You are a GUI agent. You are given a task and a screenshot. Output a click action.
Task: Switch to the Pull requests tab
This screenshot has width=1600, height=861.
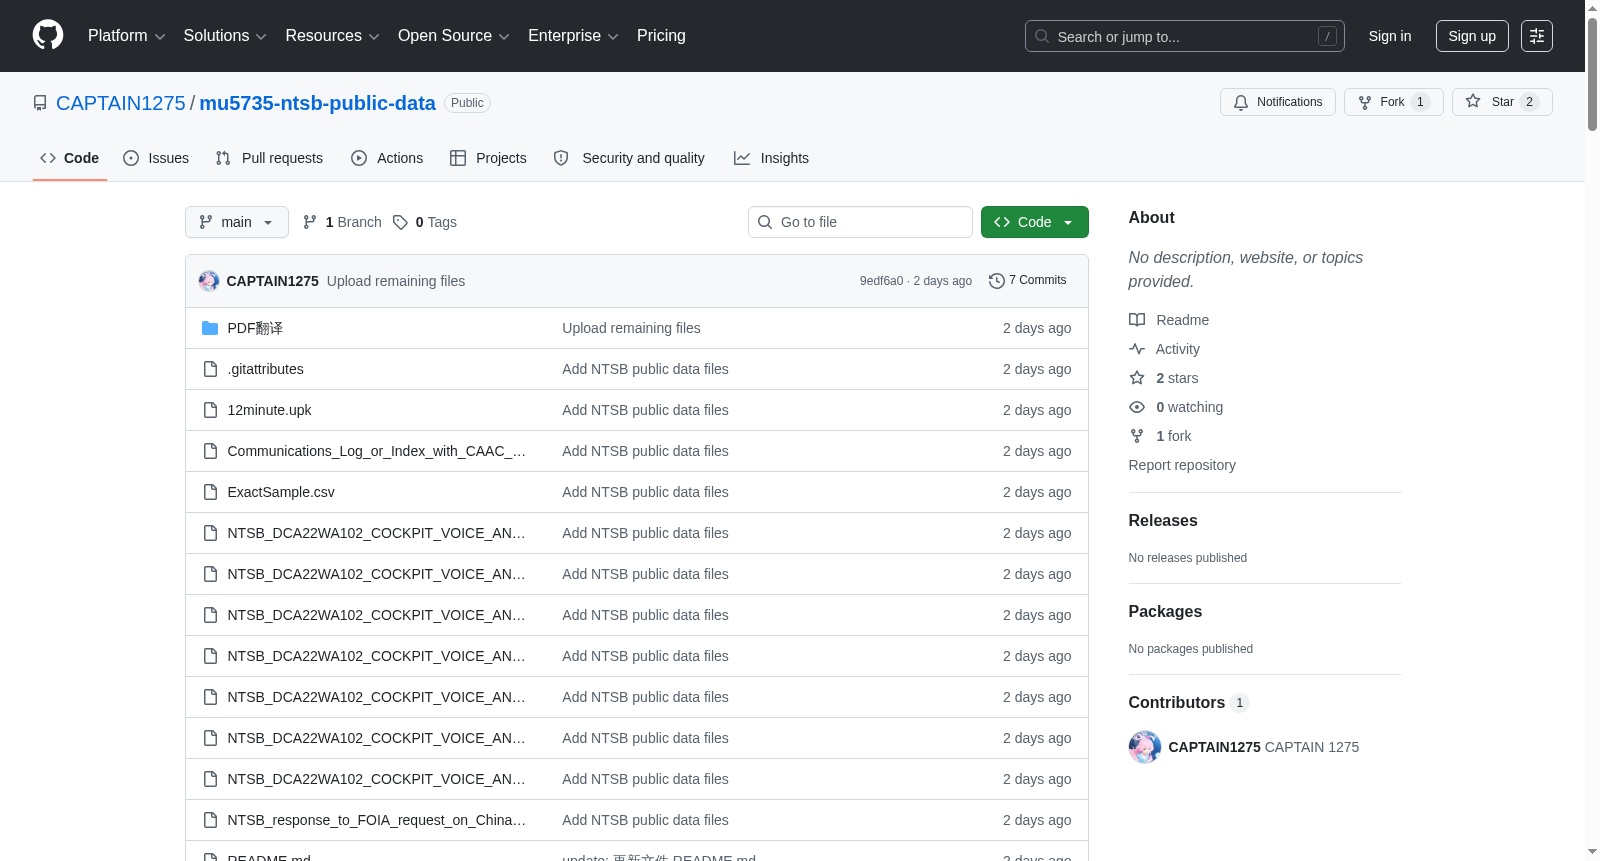(x=269, y=158)
